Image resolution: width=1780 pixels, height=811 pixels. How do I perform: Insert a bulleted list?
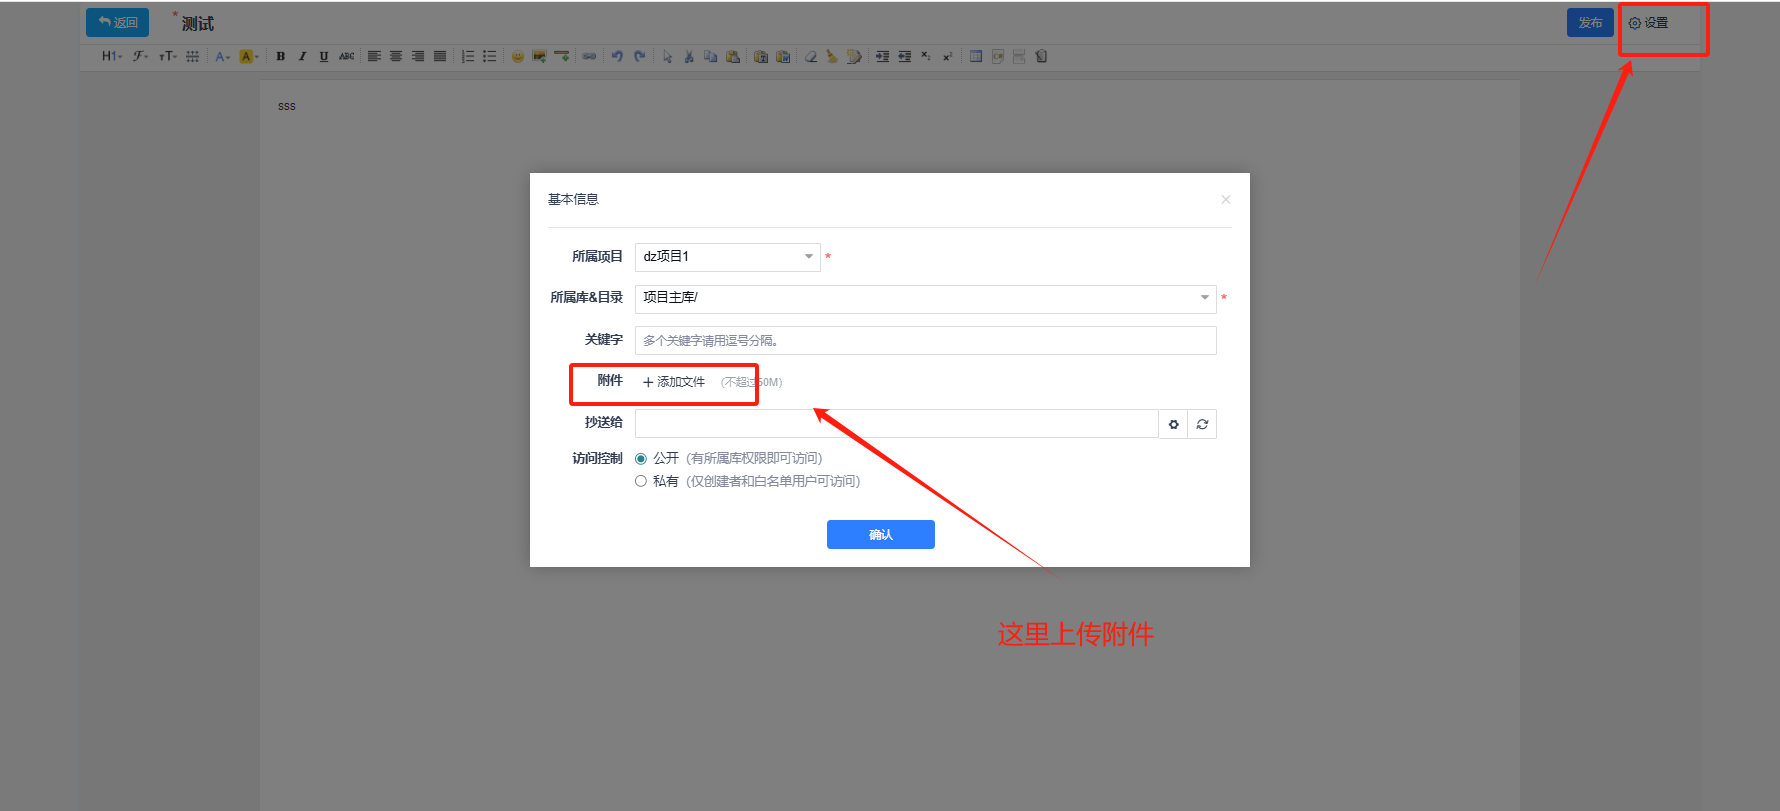tap(490, 57)
